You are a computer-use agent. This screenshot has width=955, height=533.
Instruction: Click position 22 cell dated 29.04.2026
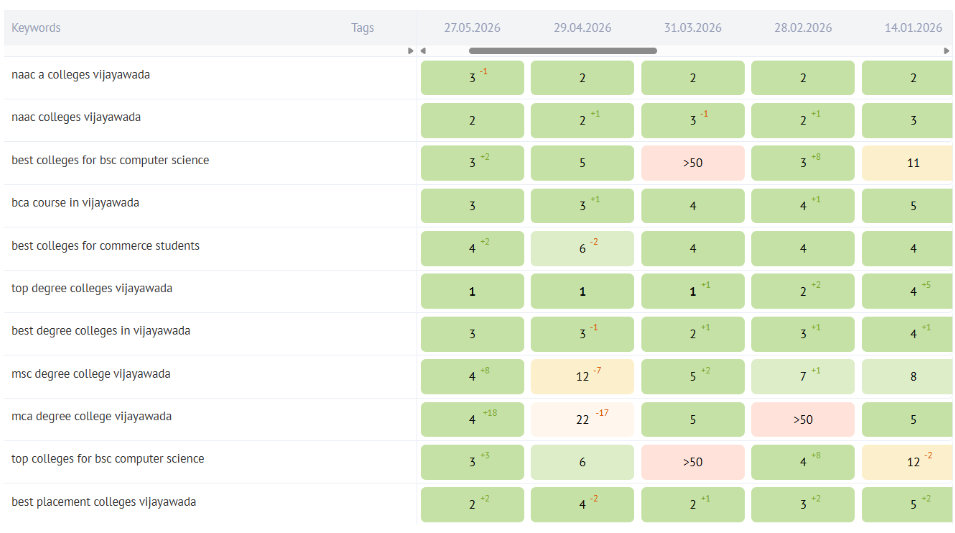582,420
